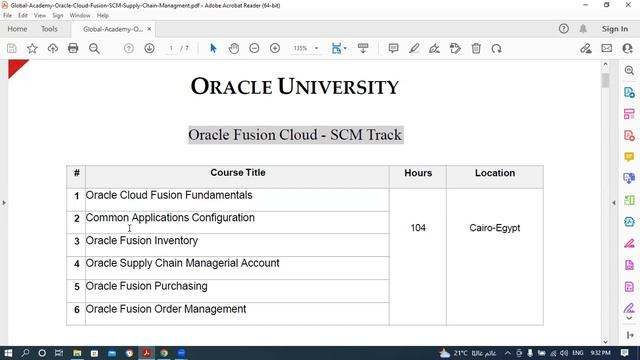Open File Explorer from the taskbar
Image resolution: width=640 pixels, height=360 pixels.
77,353
